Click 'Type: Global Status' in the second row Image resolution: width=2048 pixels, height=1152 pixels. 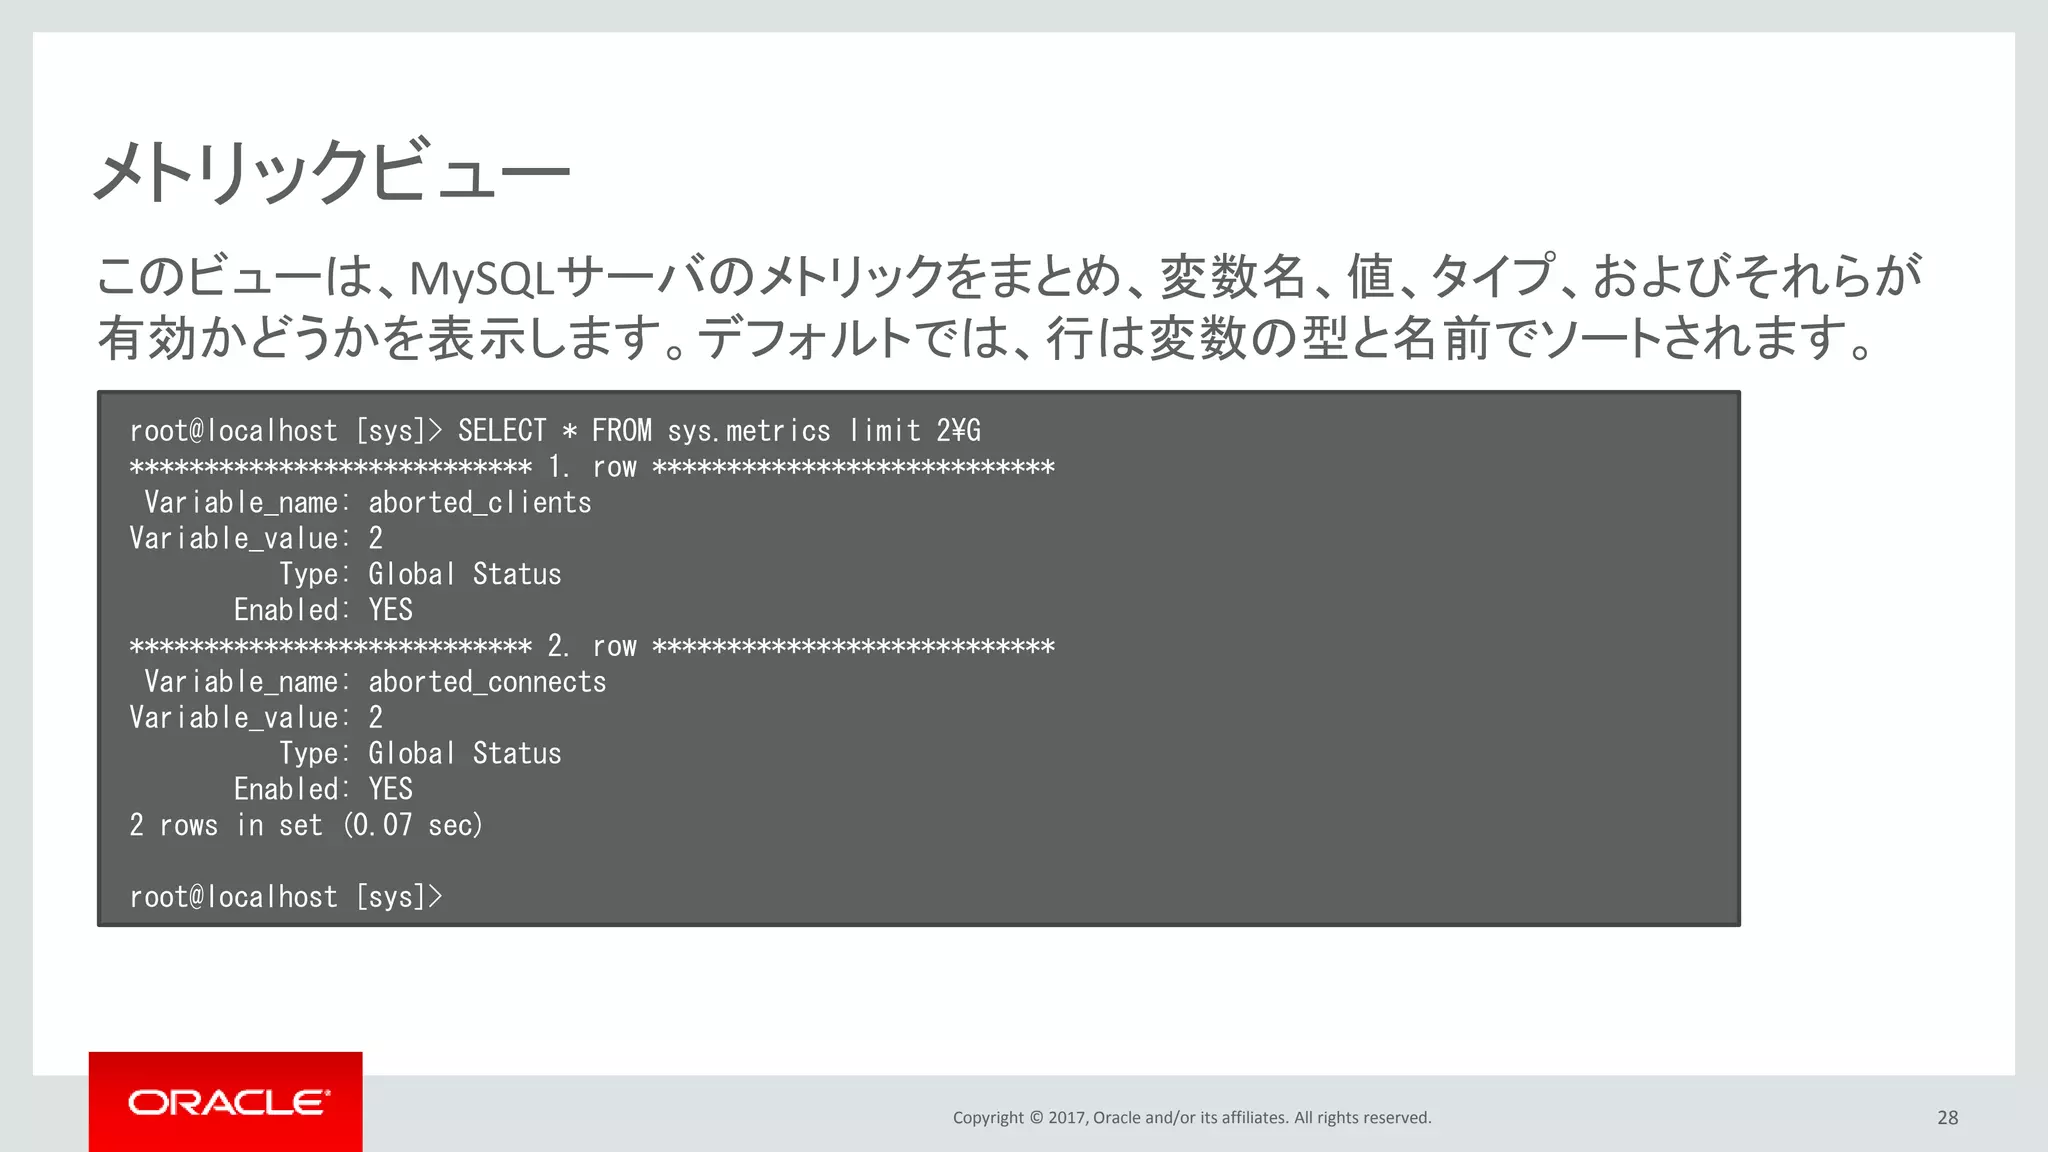(420, 753)
